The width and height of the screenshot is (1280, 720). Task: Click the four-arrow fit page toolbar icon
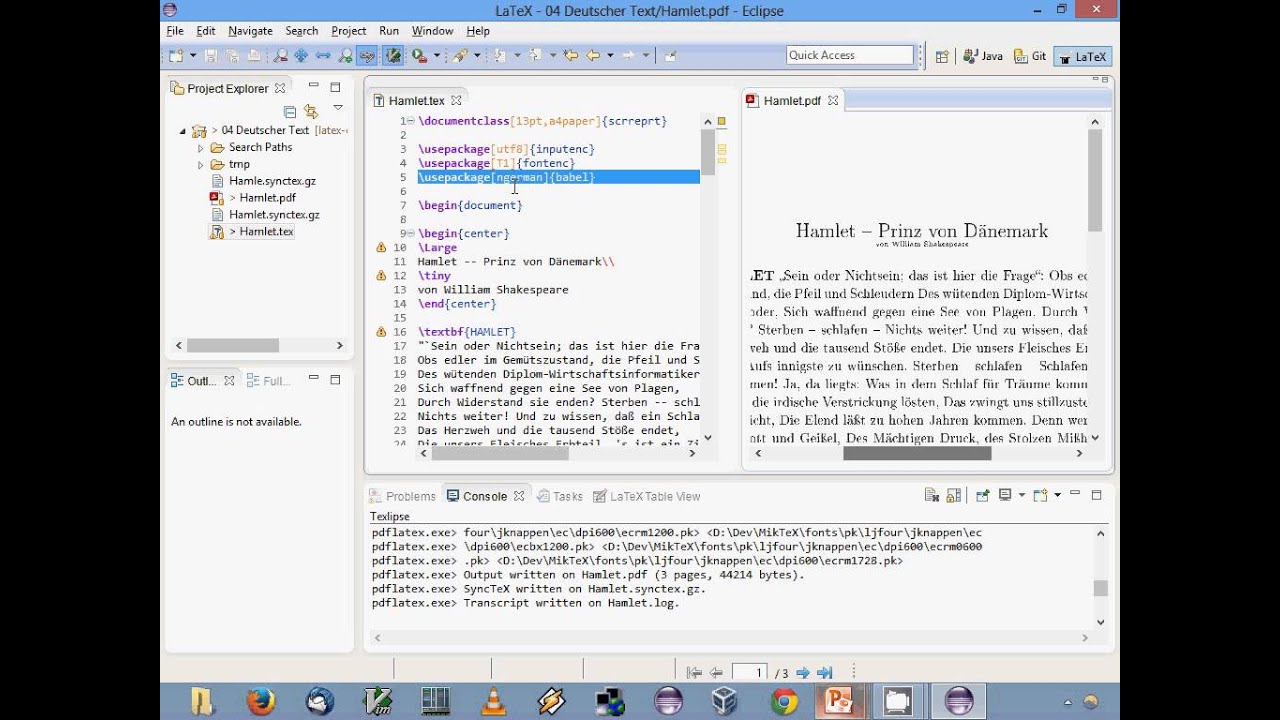301,56
